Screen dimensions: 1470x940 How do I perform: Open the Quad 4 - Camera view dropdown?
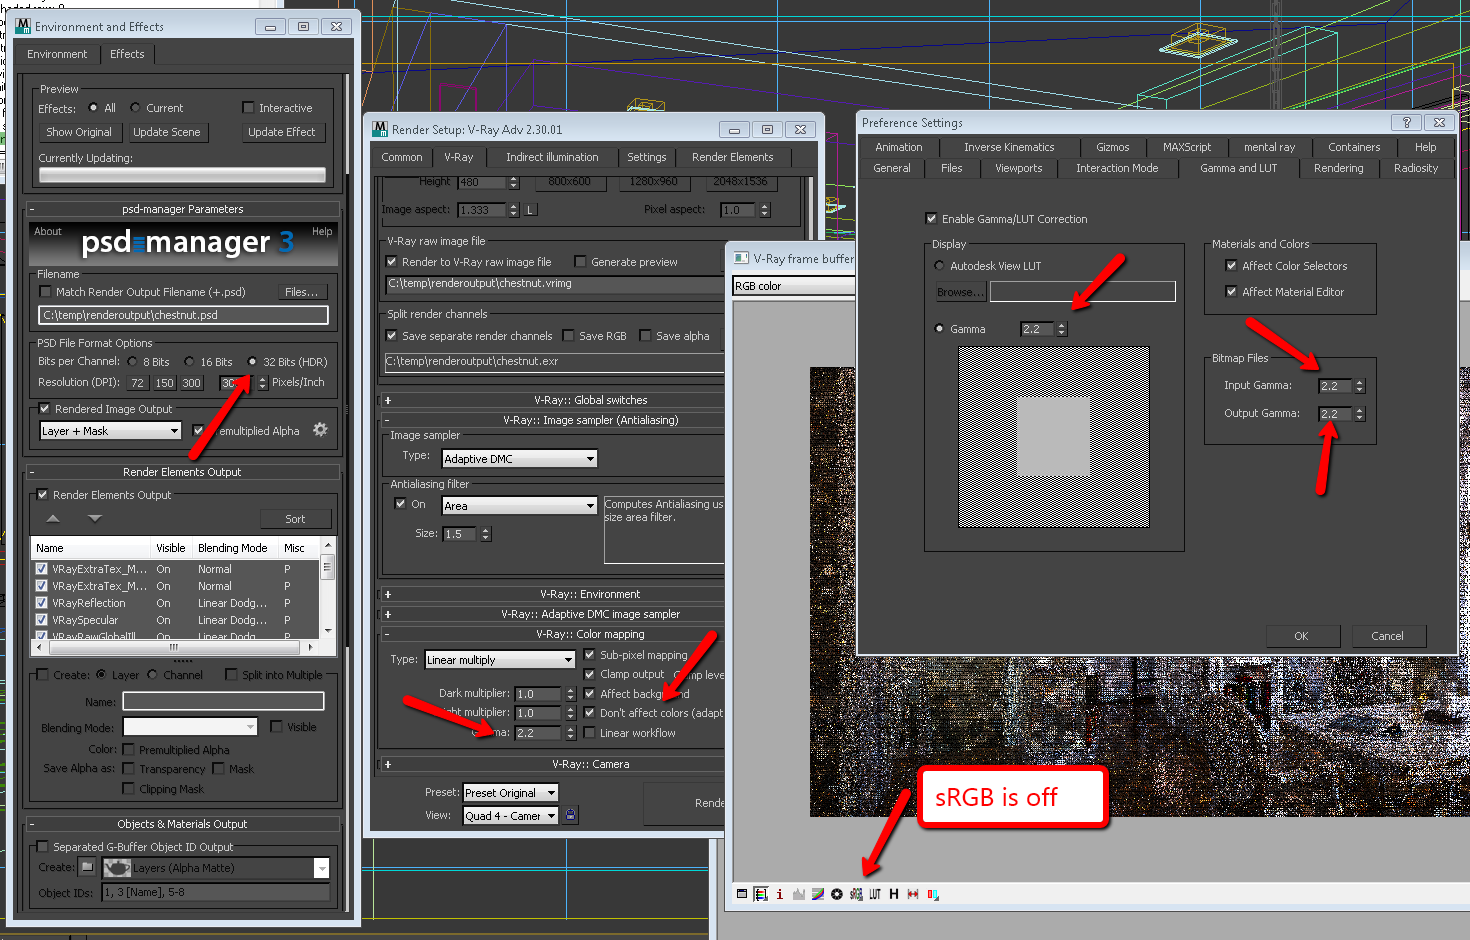point(510,815)
